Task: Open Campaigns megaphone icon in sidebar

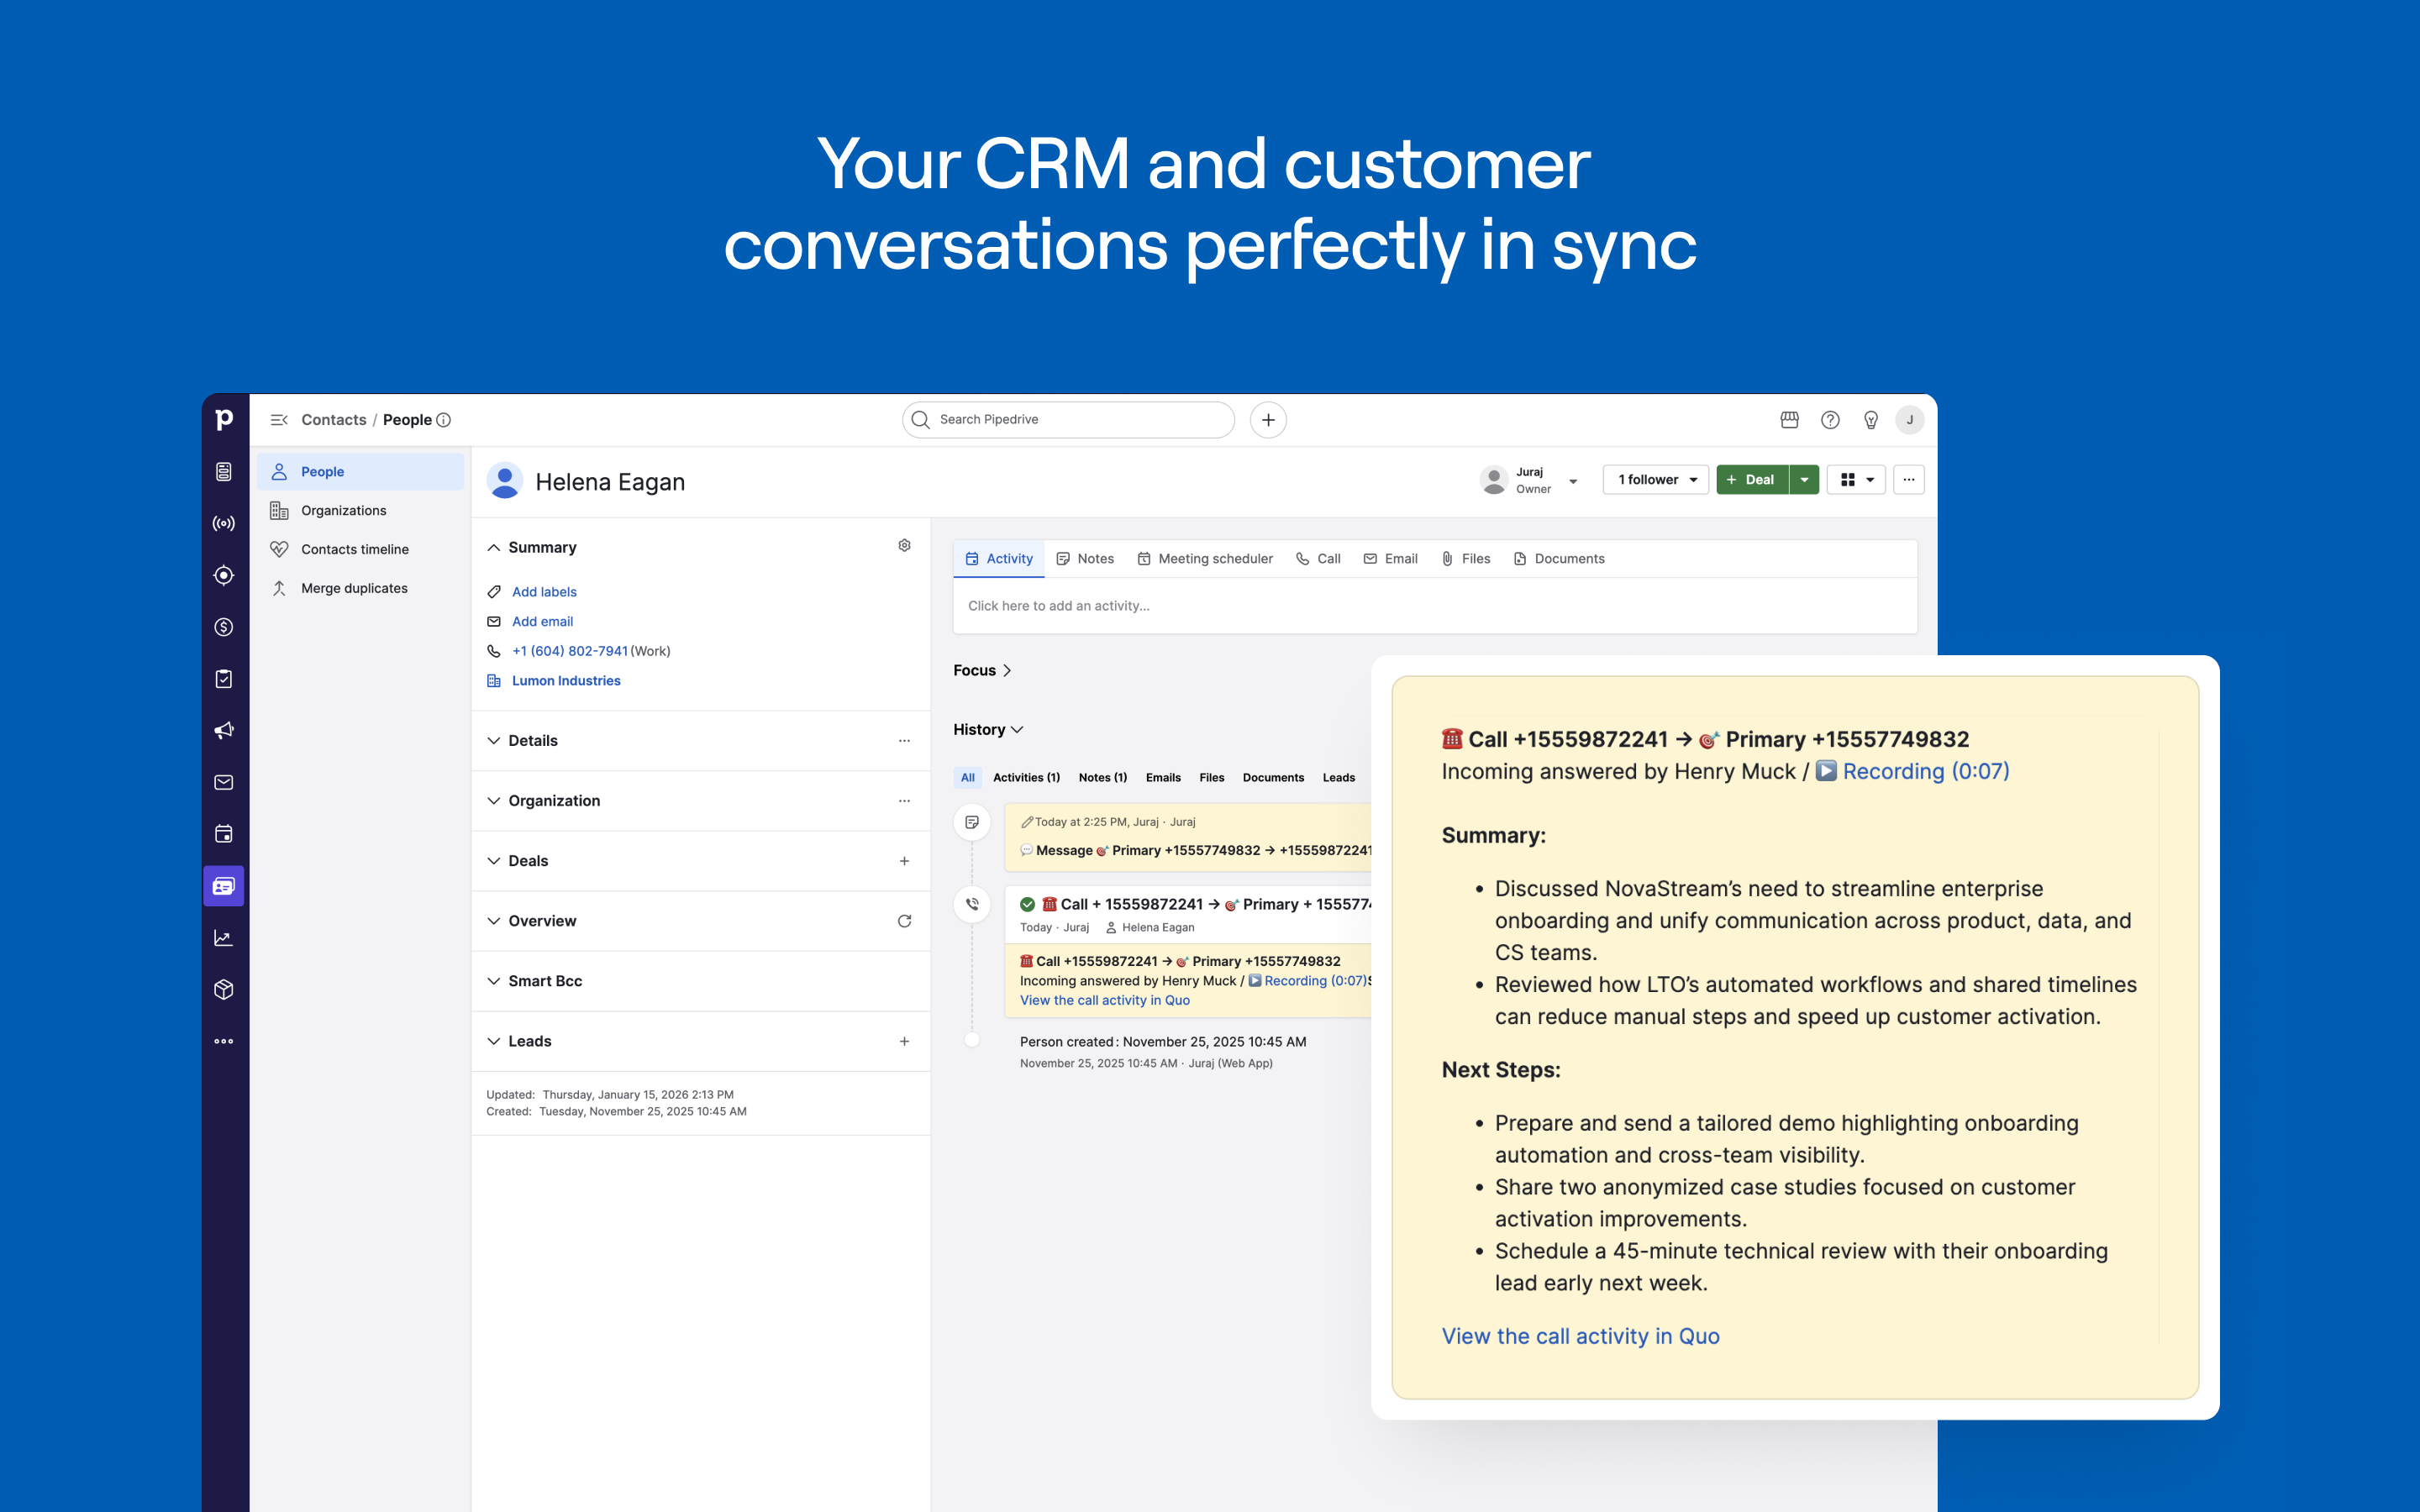Action: (x=224, y=731)
